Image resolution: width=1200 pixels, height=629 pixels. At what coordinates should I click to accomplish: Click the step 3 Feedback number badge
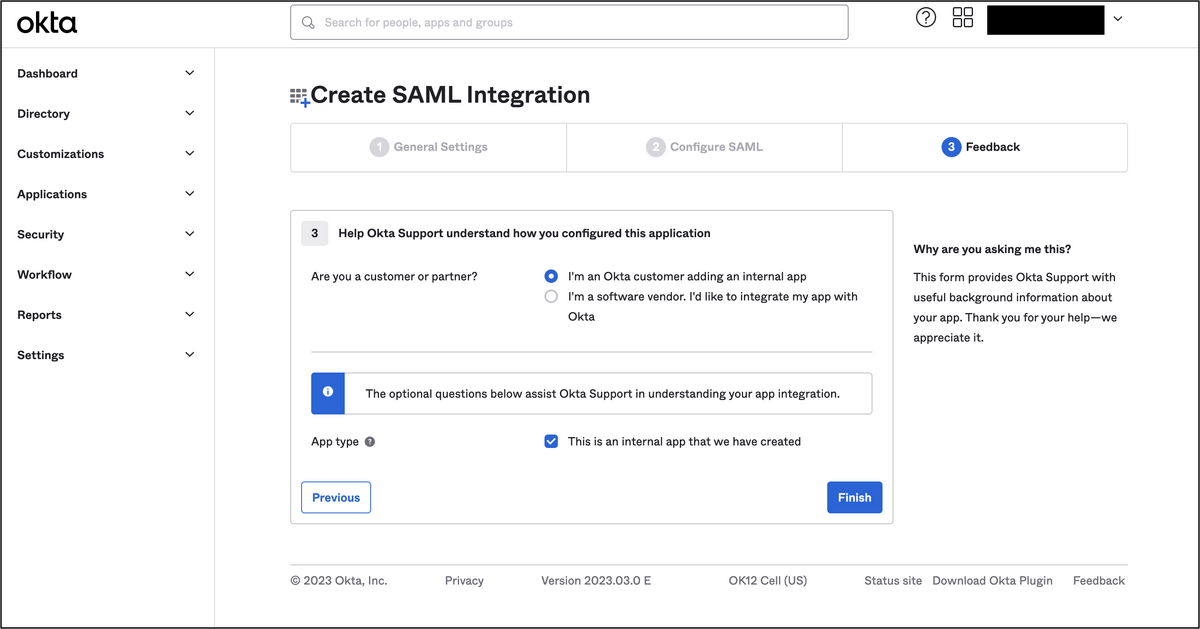[951, 147]
